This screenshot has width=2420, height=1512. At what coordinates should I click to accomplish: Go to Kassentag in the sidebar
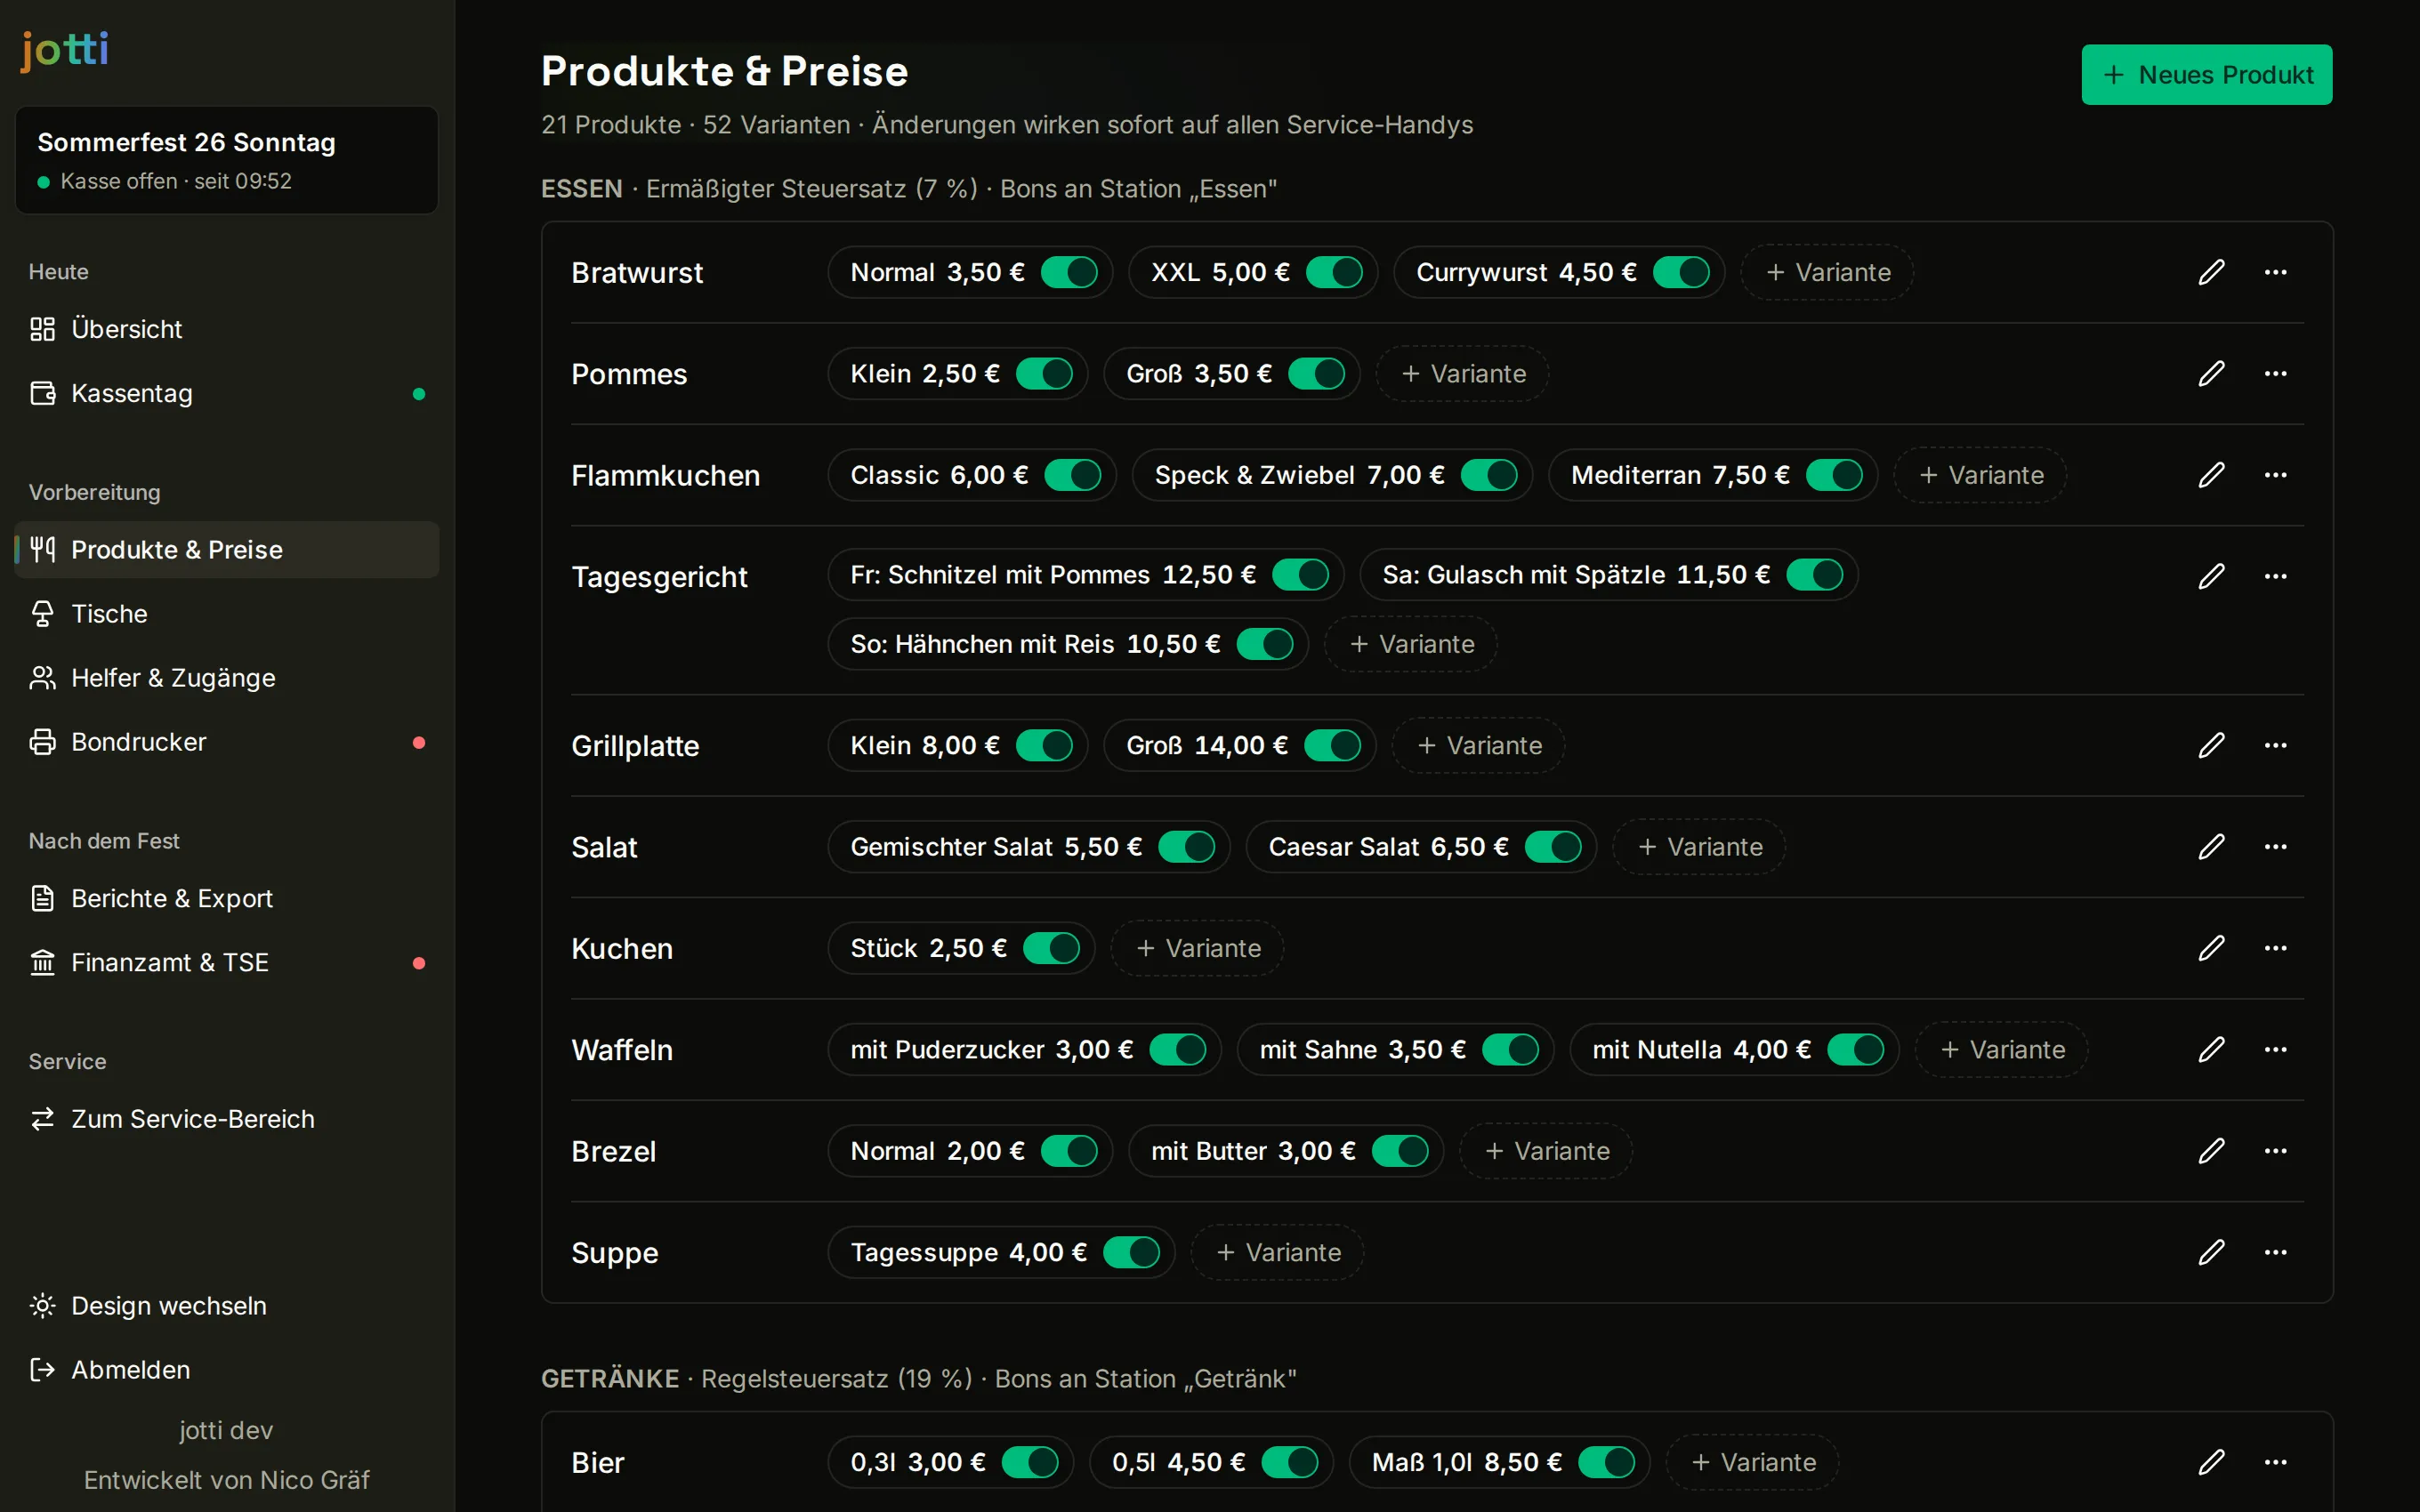coord(227,393)
